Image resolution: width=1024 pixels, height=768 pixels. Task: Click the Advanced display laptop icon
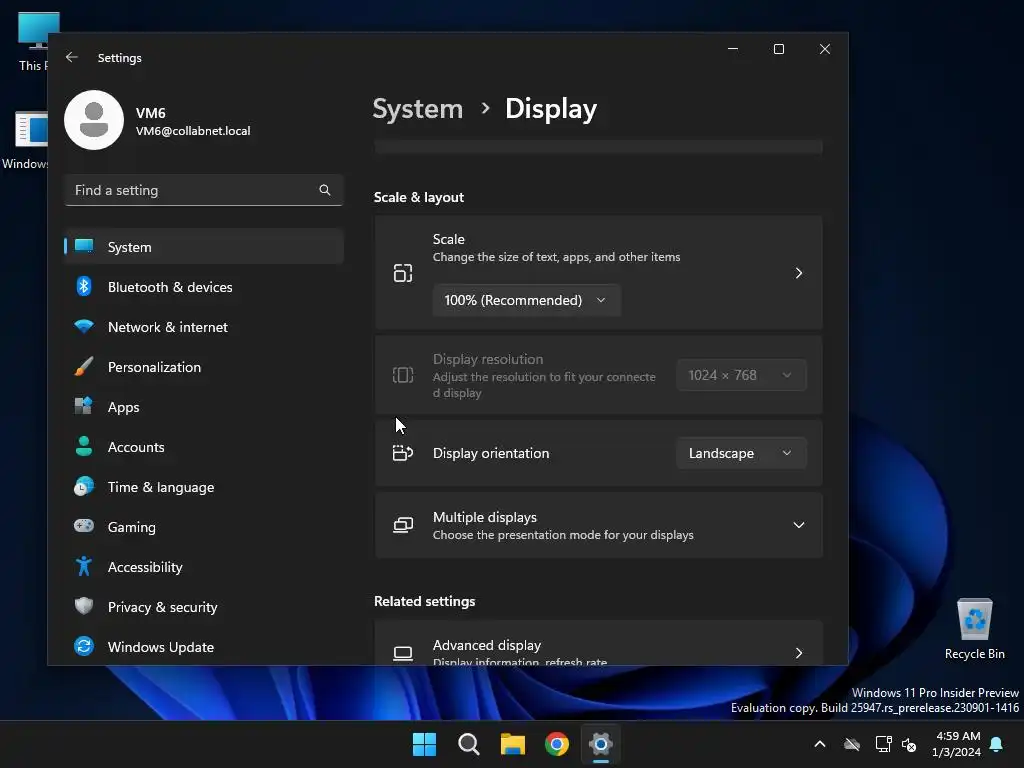click(x=403, y=653)
